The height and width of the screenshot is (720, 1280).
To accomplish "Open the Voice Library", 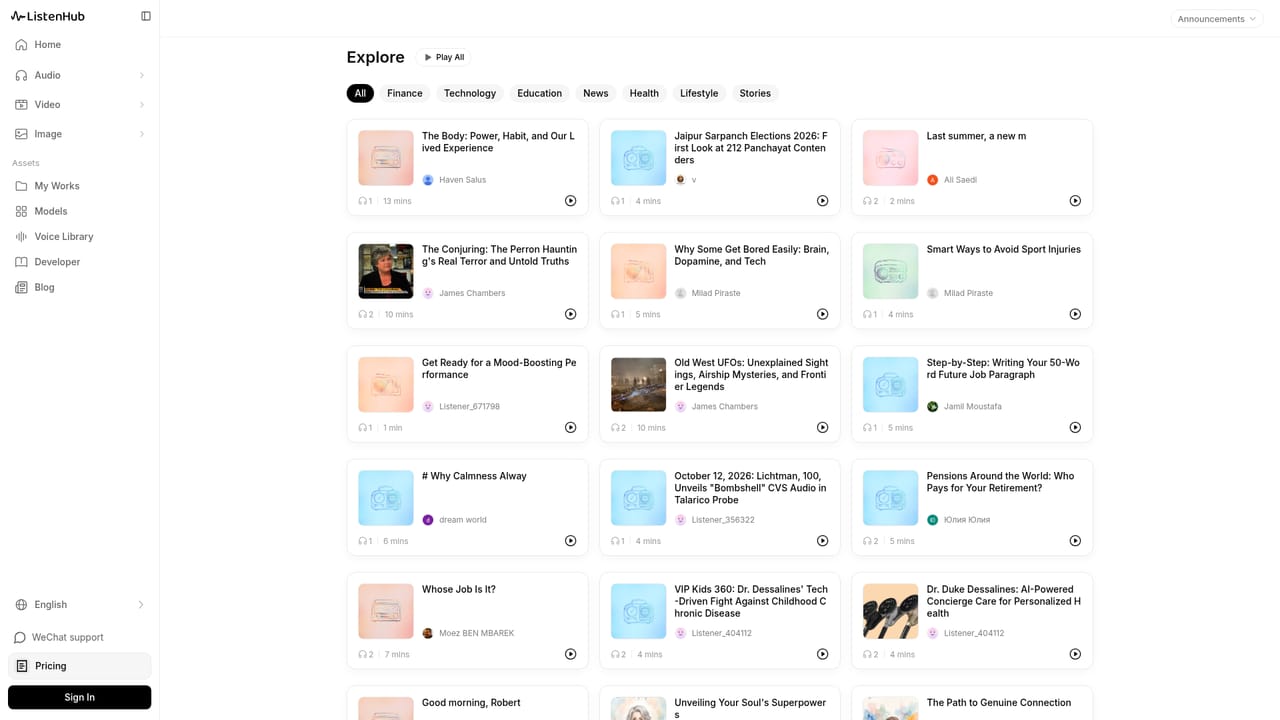I will (x=79, y=237).
